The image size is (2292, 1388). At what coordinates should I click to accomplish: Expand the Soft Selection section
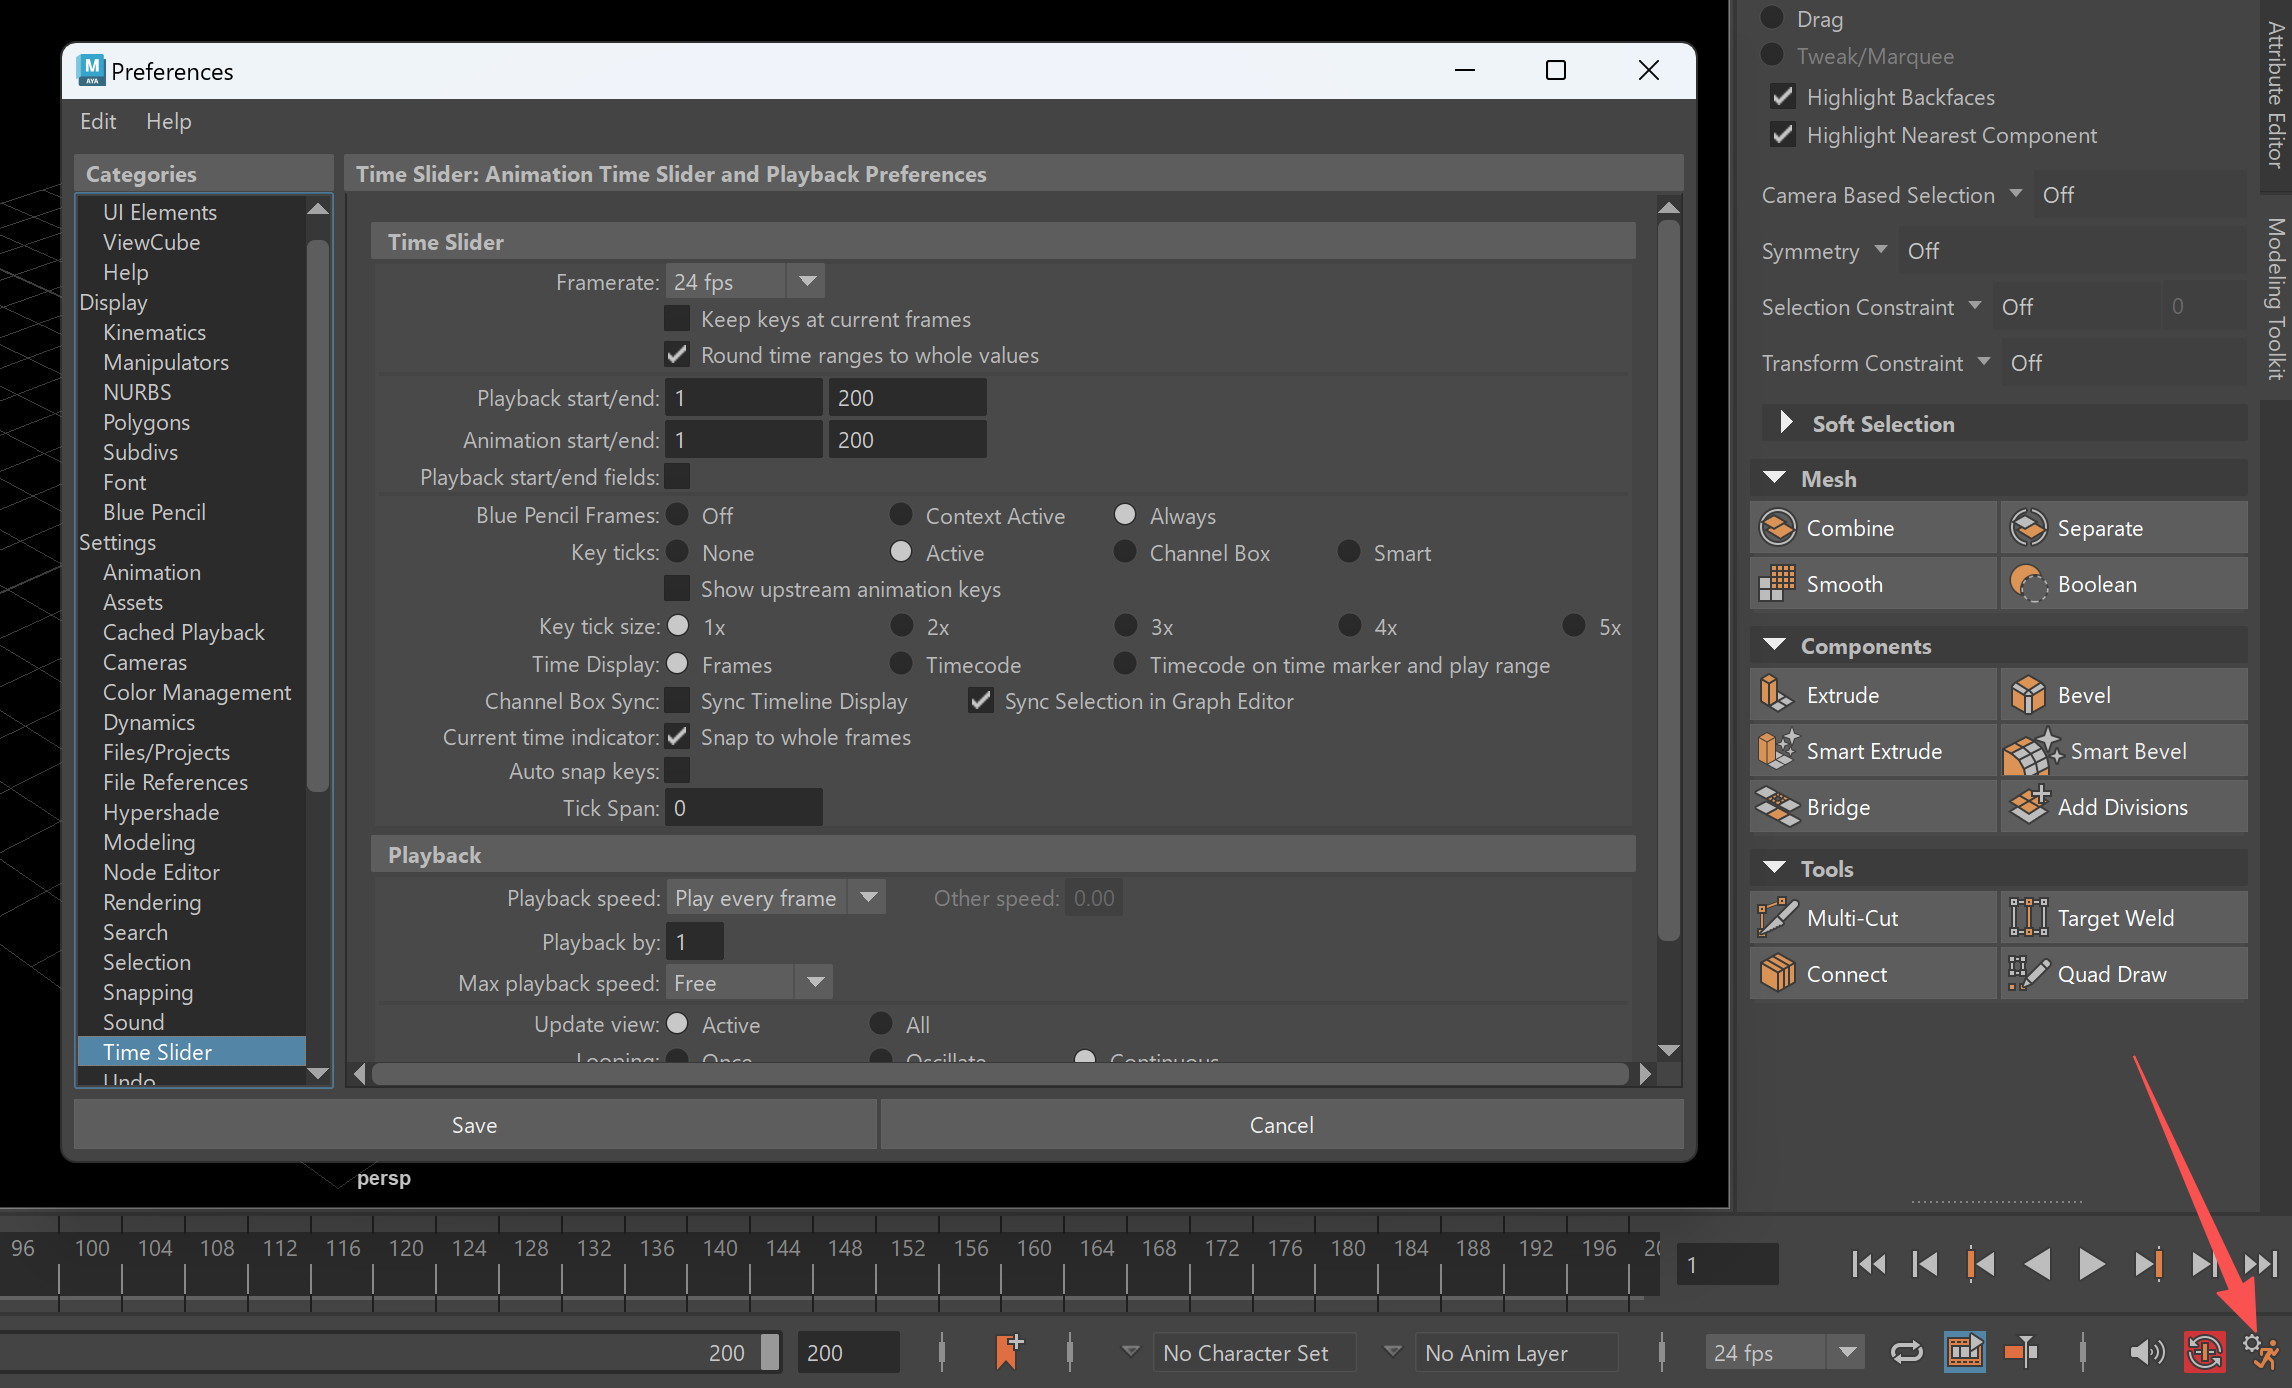pos(1786,423)
